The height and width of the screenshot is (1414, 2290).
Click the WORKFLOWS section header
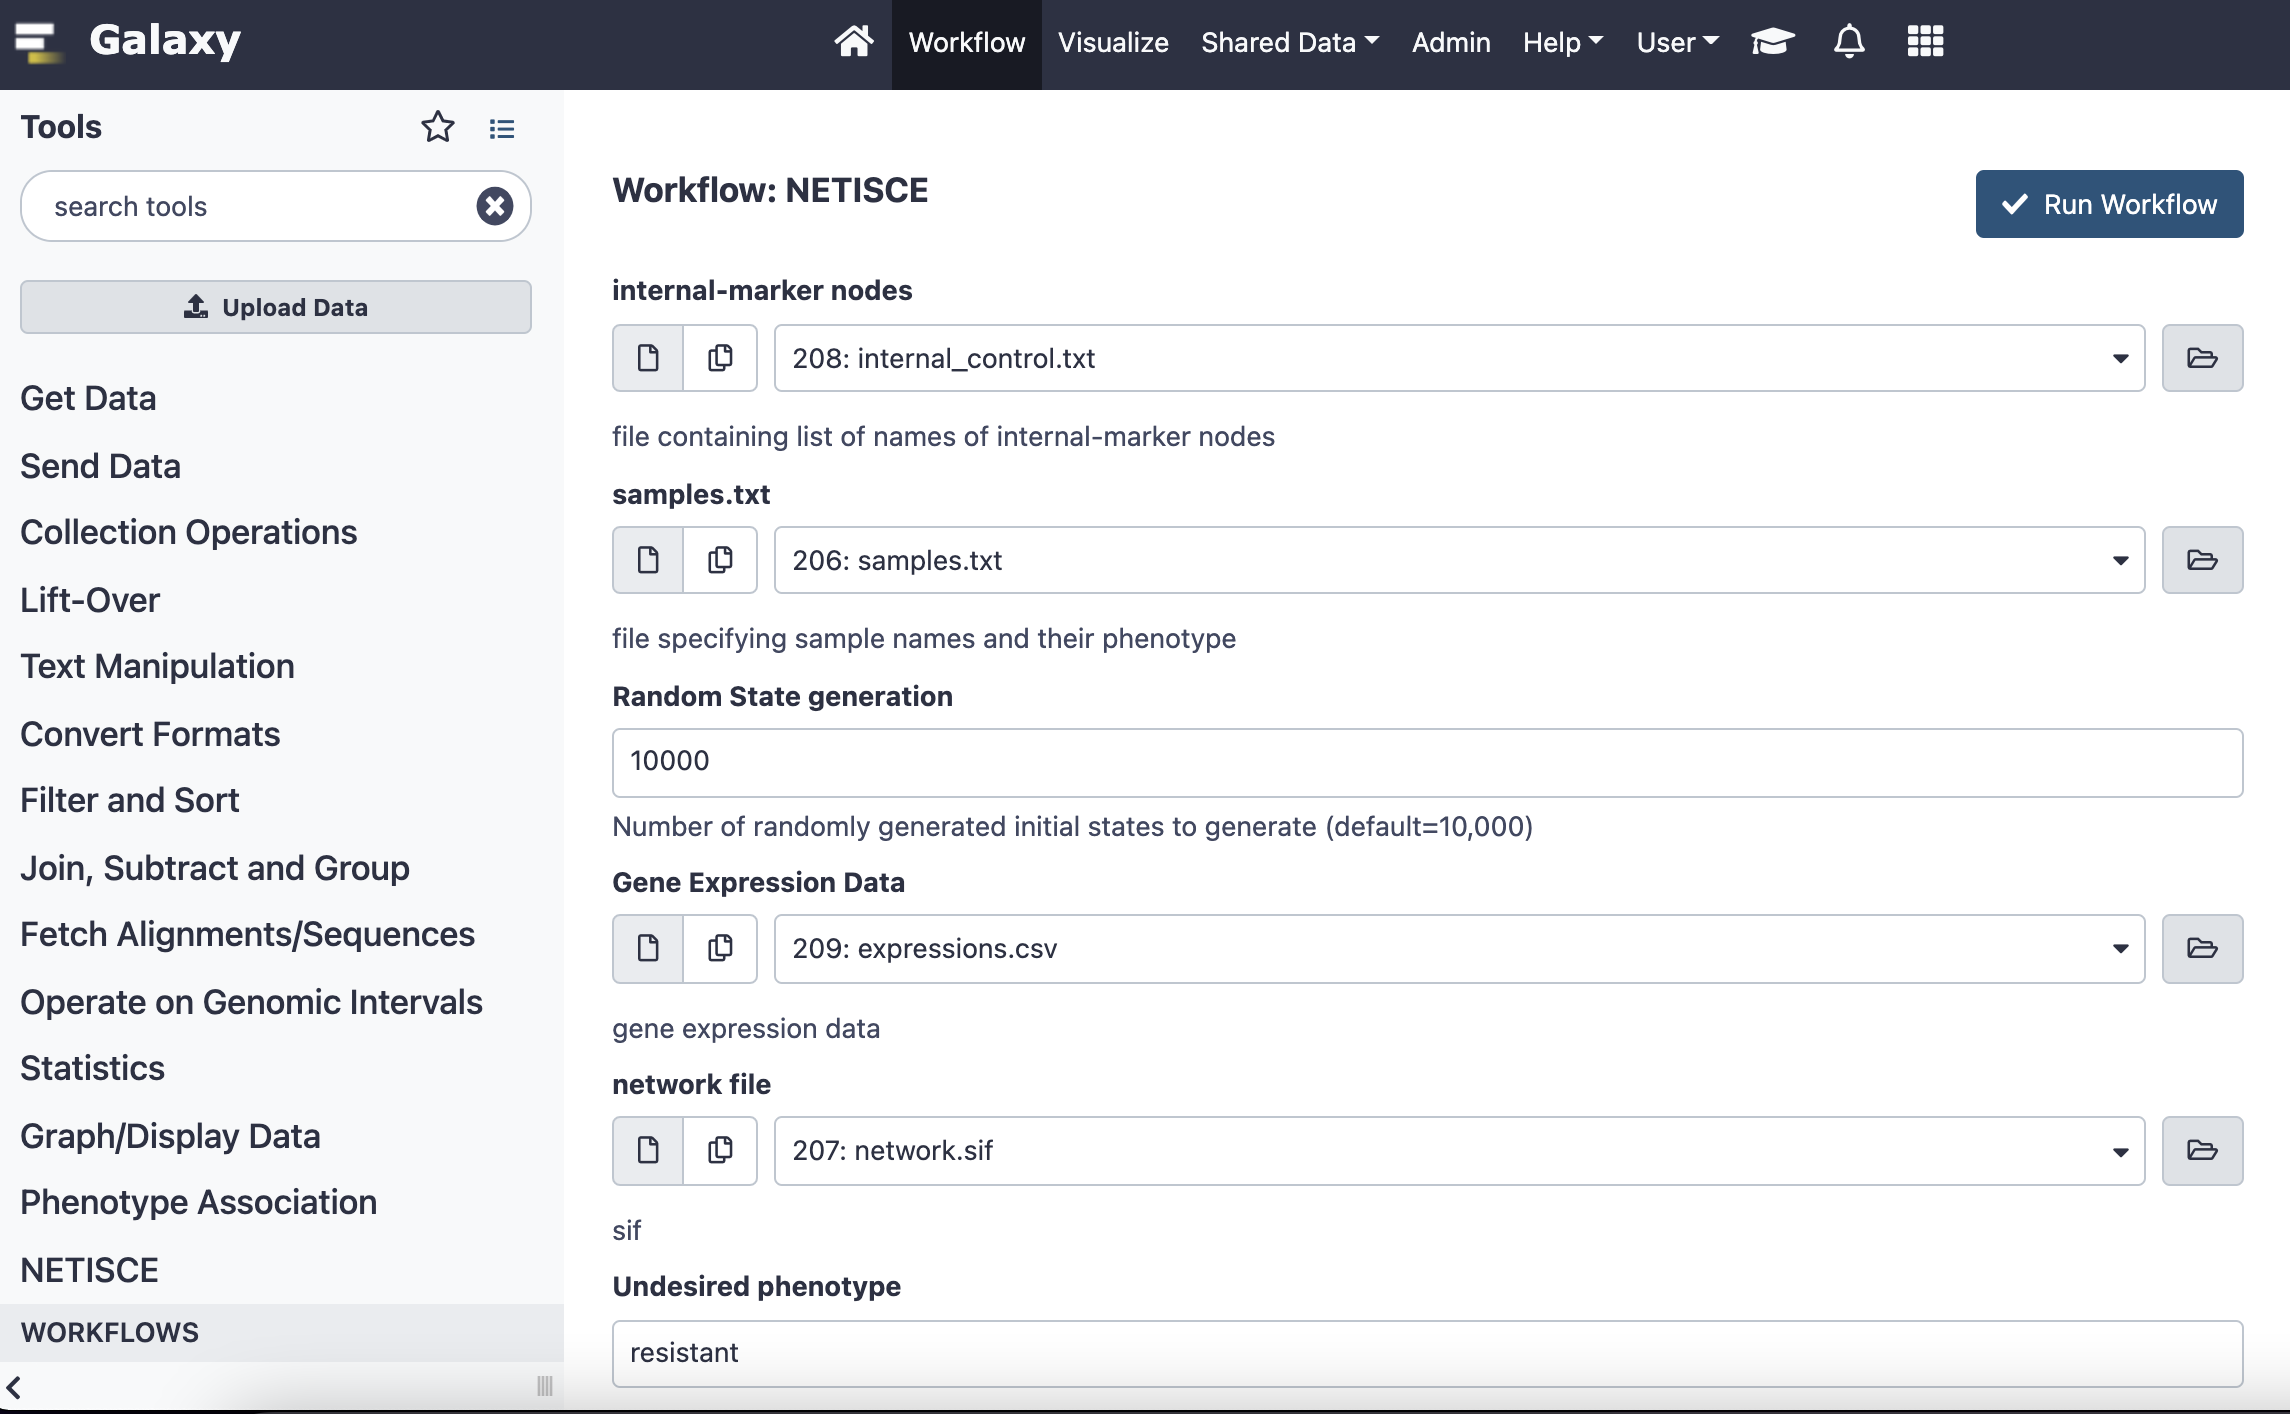point(282,1332)
